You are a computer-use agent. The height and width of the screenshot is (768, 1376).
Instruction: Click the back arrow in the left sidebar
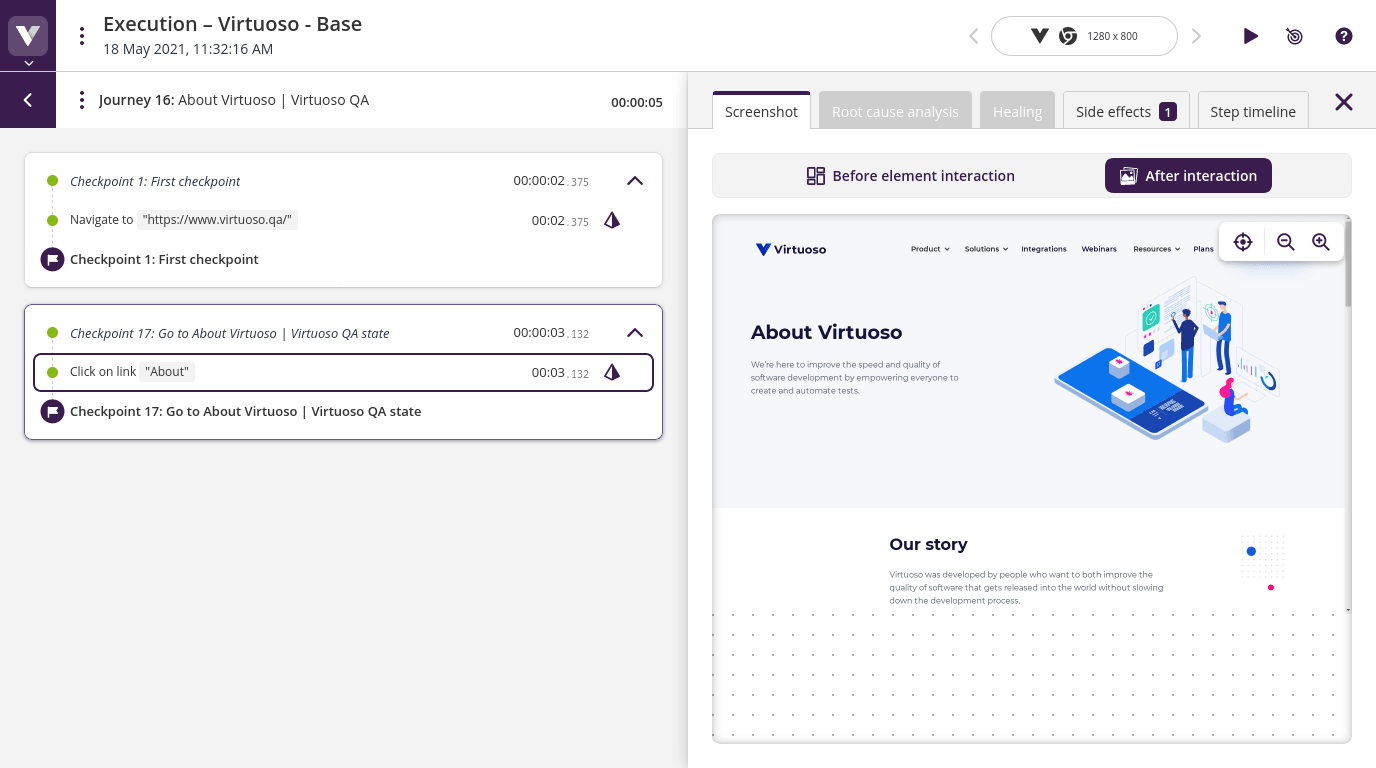click(x=27, y=99)
